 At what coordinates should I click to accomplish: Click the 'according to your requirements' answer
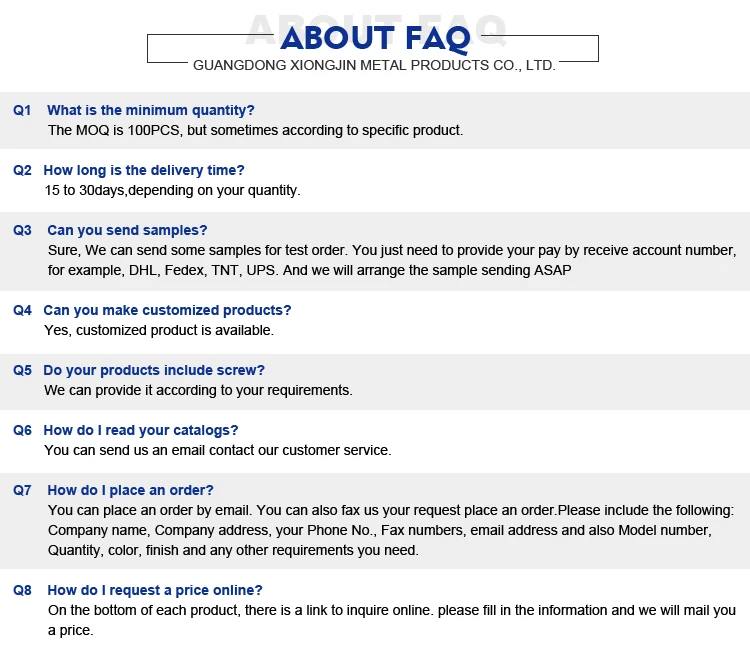click(x=199, y=390)
